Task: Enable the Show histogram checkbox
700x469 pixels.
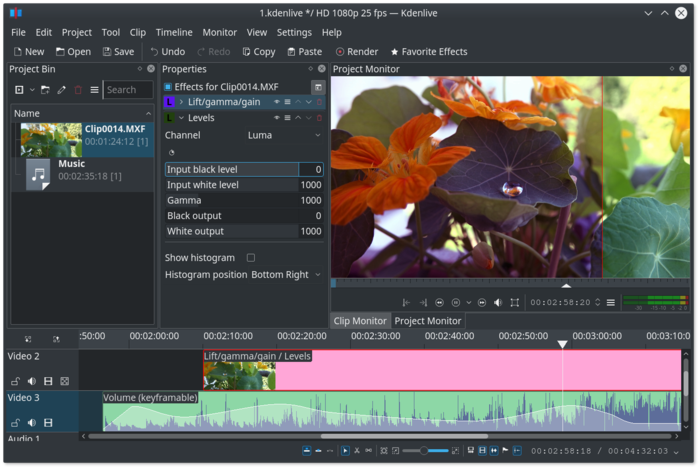Action: coord(251,258)
